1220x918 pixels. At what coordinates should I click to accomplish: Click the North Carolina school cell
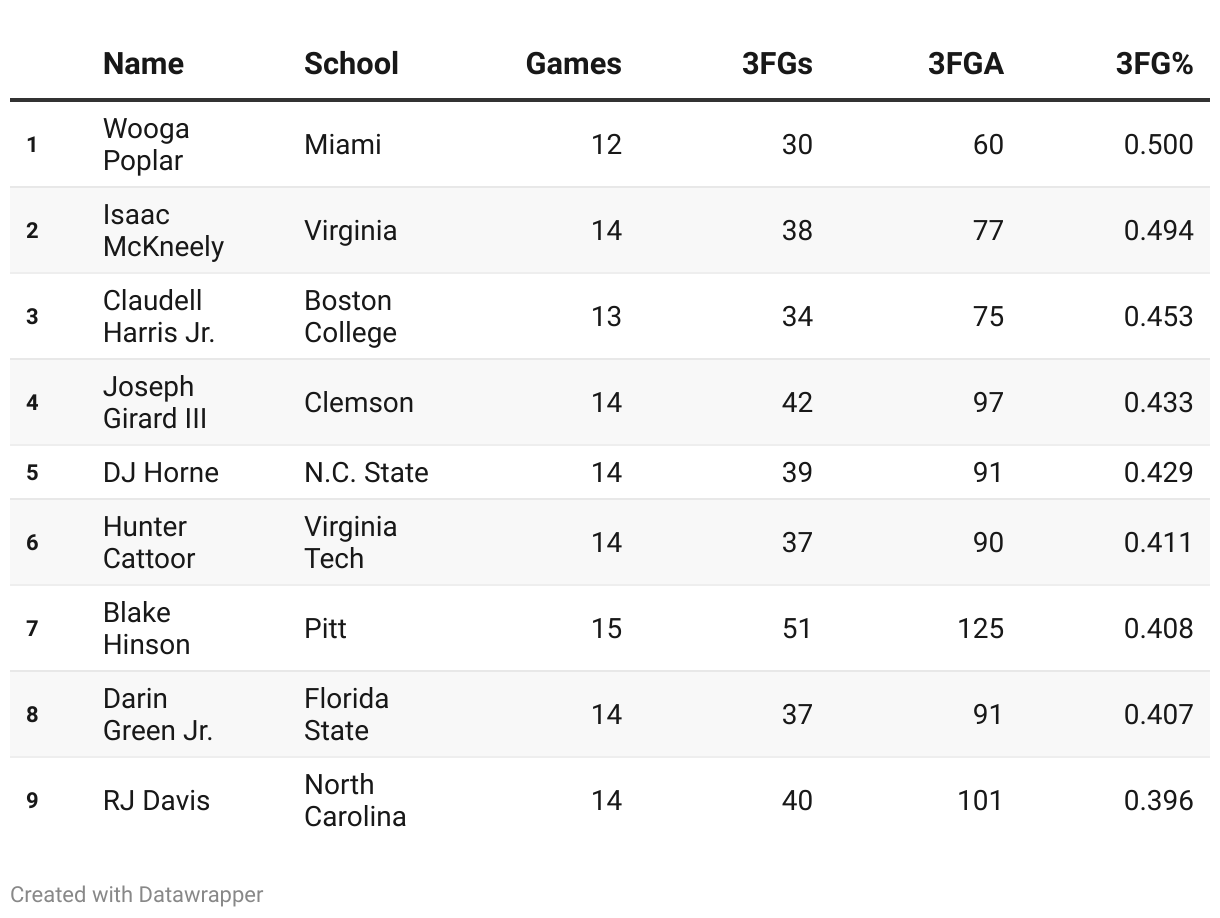[355, 800]
